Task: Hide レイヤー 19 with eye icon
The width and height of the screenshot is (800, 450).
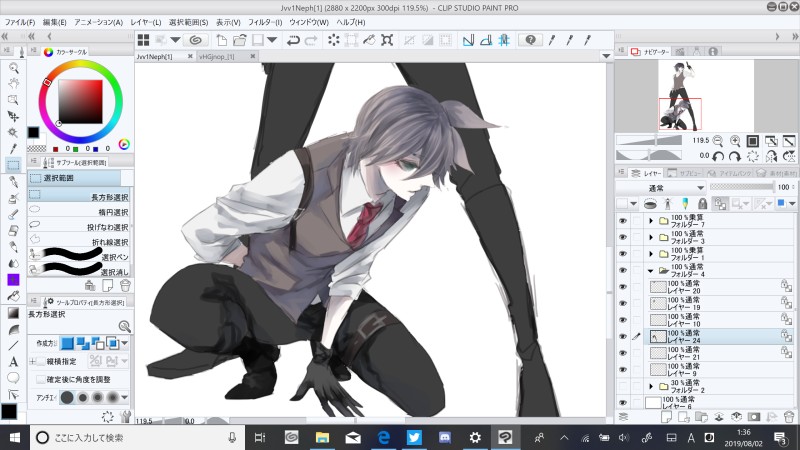Action: [x=622, y=303]
